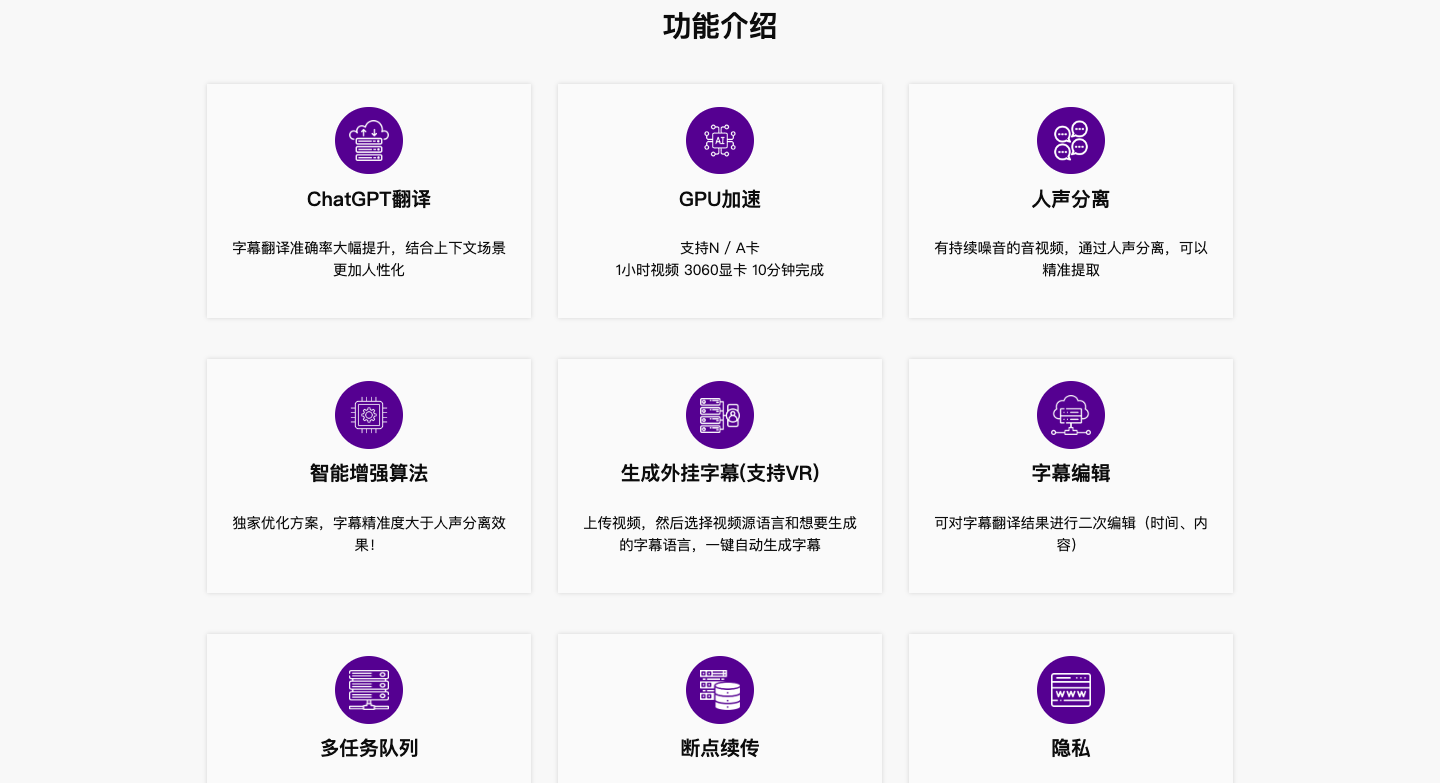Image resolution: width=1440 pixels, height=783 pixels.
Task: Click the GPU加速 card title
Action: coord(720,199)
